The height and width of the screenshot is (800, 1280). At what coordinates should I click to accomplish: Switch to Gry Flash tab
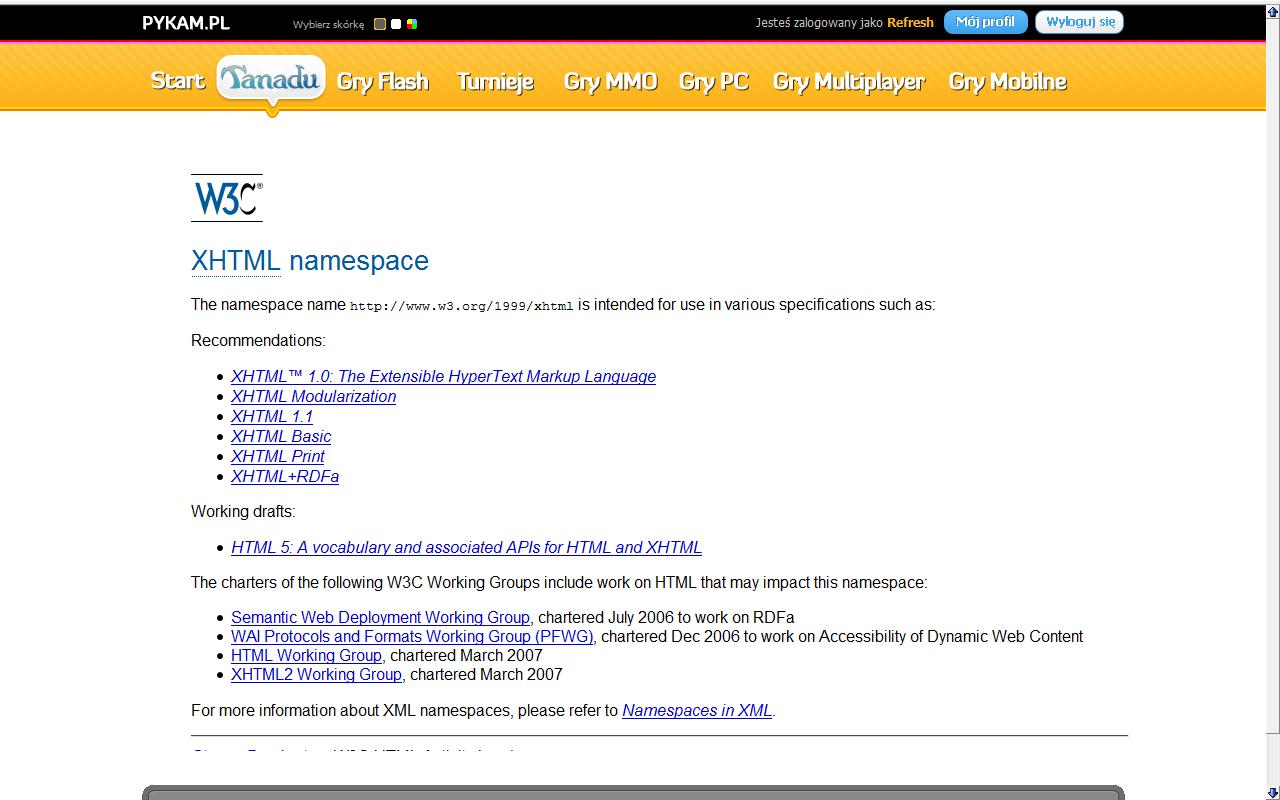(x=382, y=82)
